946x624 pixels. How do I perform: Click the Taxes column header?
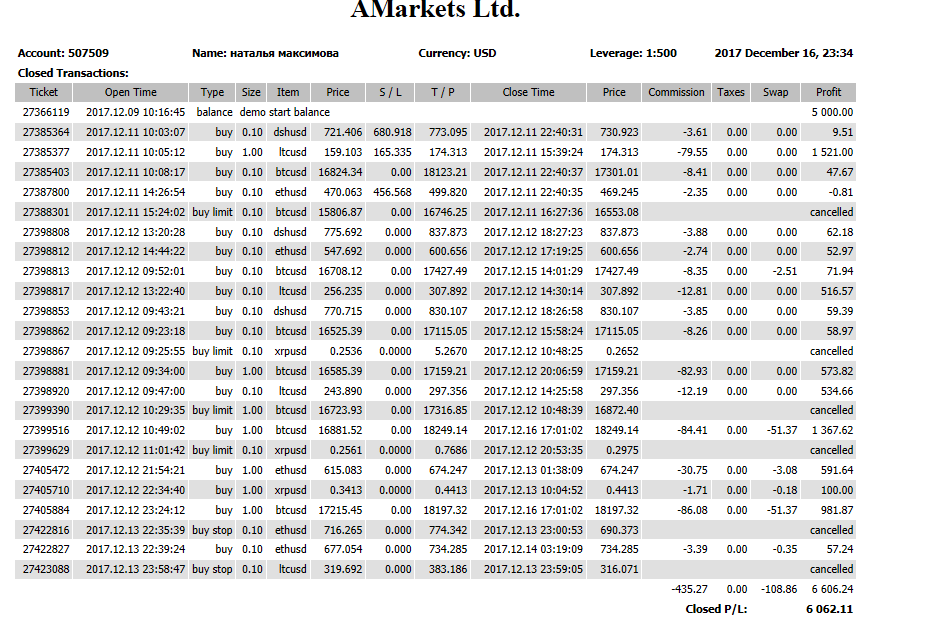click(x=731, y=92)
